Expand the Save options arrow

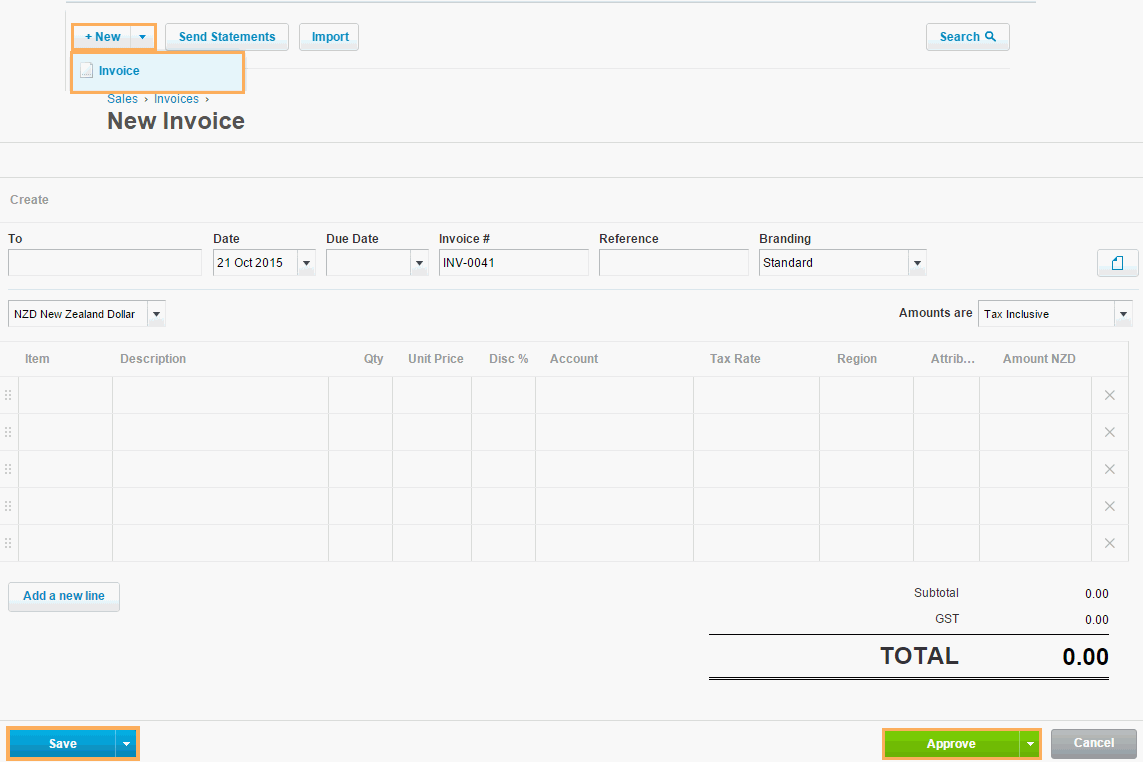pos(126,744)
